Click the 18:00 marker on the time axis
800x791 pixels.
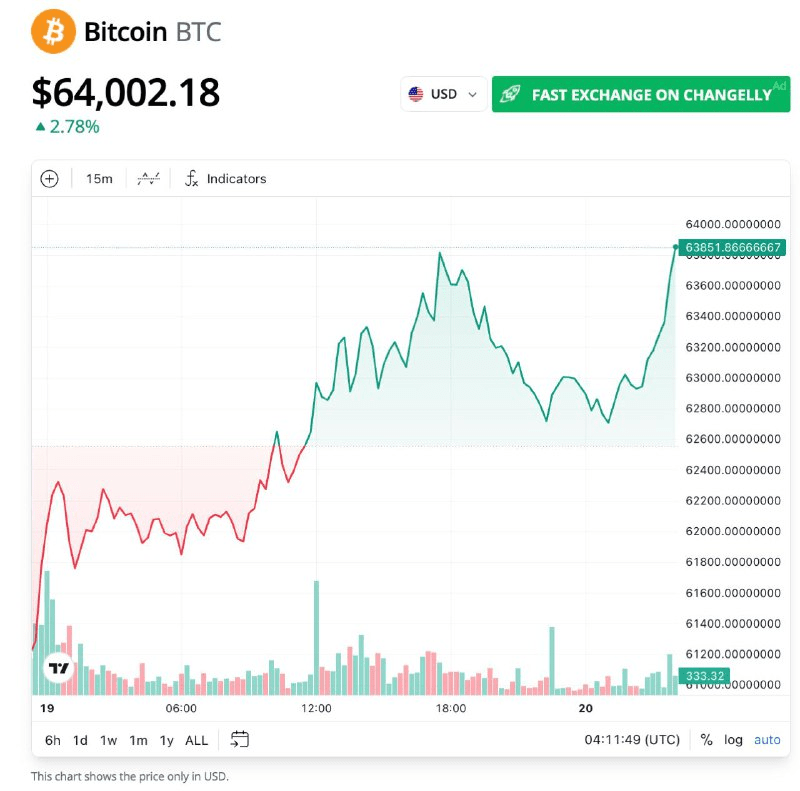click(x=451, y=708)
